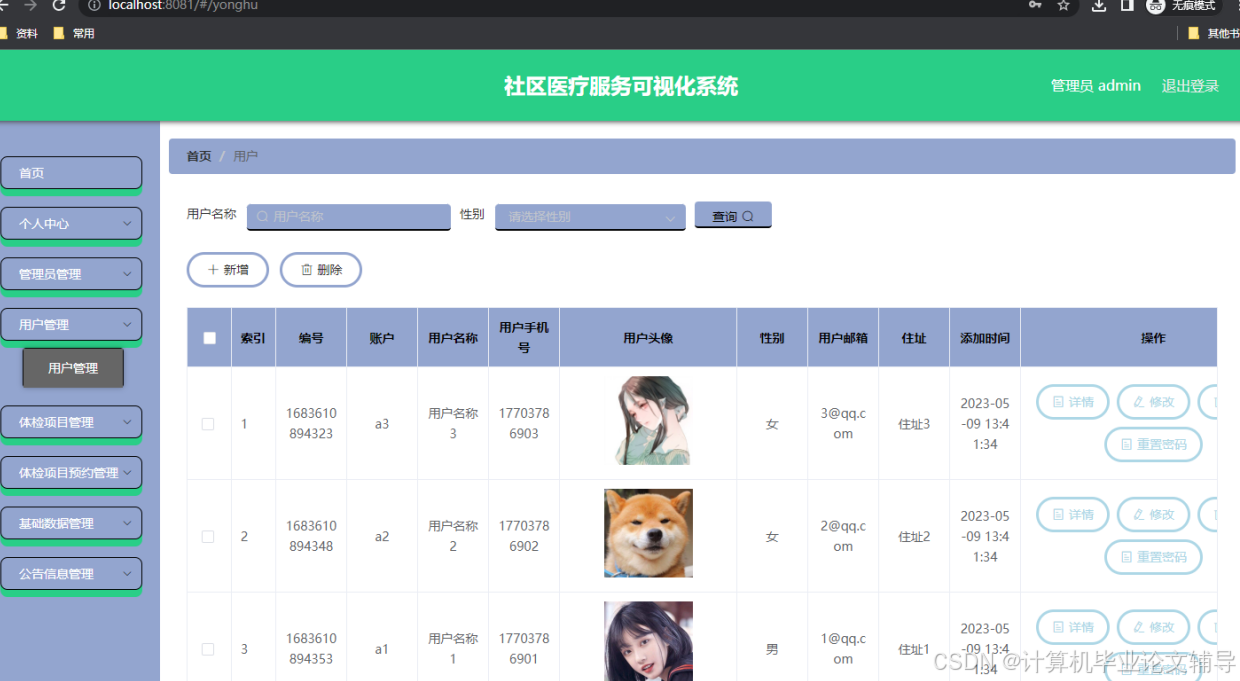The image size is (1240, 681).
Task: Click the plus icon on 新增 button
Action: tap(214, 269)
